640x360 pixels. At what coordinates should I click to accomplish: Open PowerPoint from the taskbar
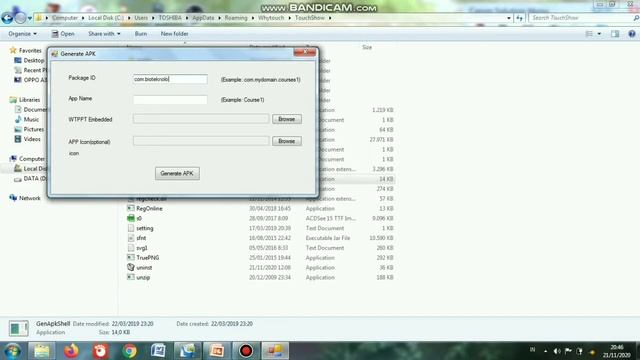point(217,351)
